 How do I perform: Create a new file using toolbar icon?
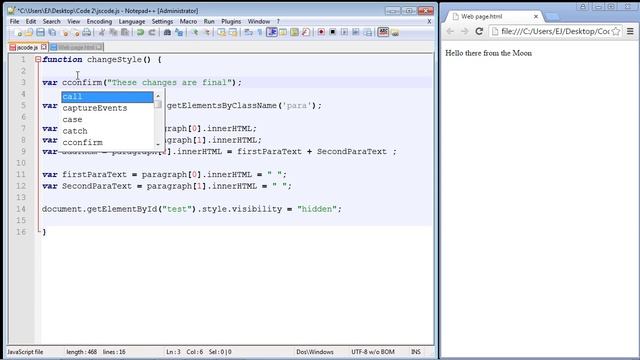18,32
